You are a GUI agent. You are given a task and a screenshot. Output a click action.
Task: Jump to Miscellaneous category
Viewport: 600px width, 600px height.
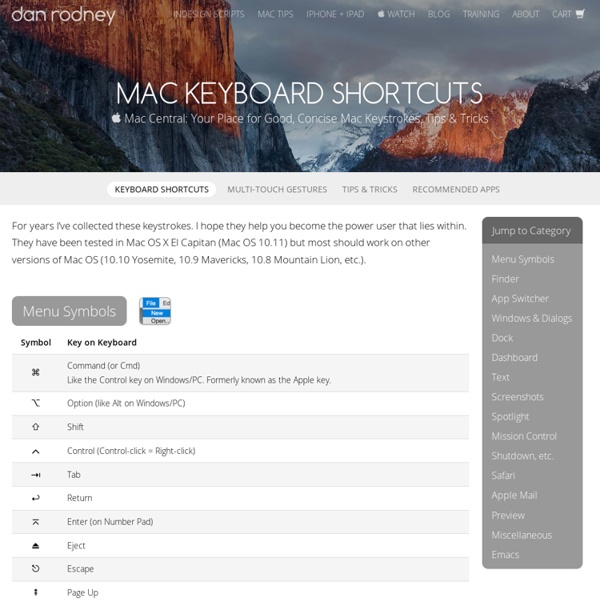pos(522,535)
